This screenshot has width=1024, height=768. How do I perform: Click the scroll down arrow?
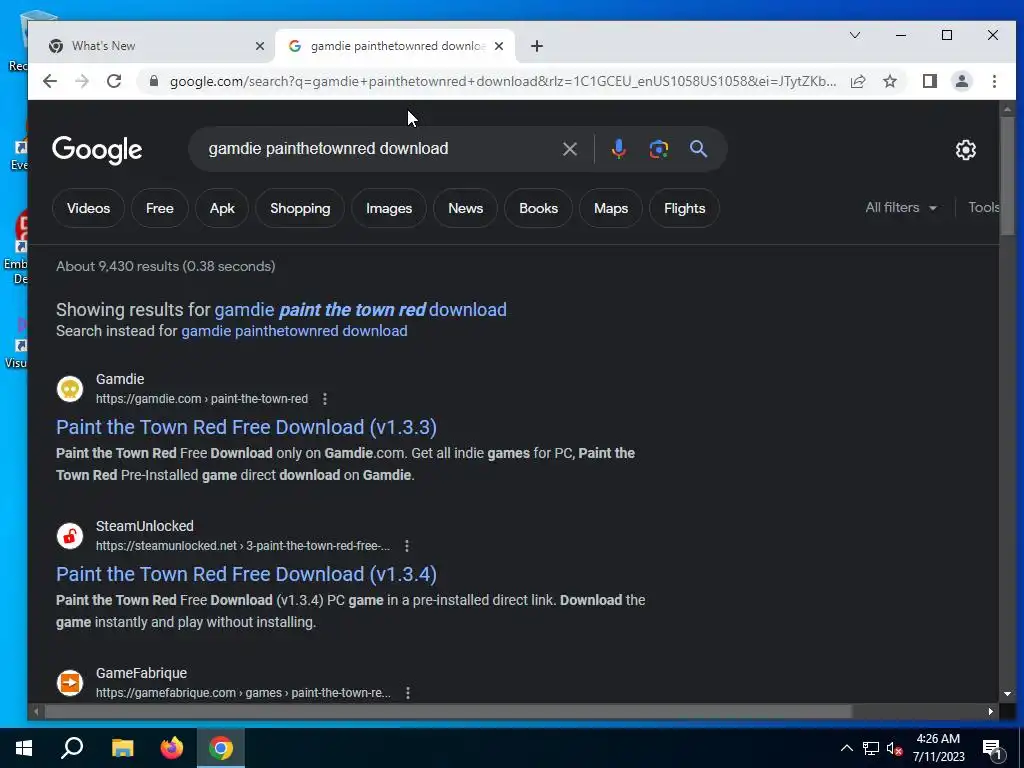coord(1007,694)
